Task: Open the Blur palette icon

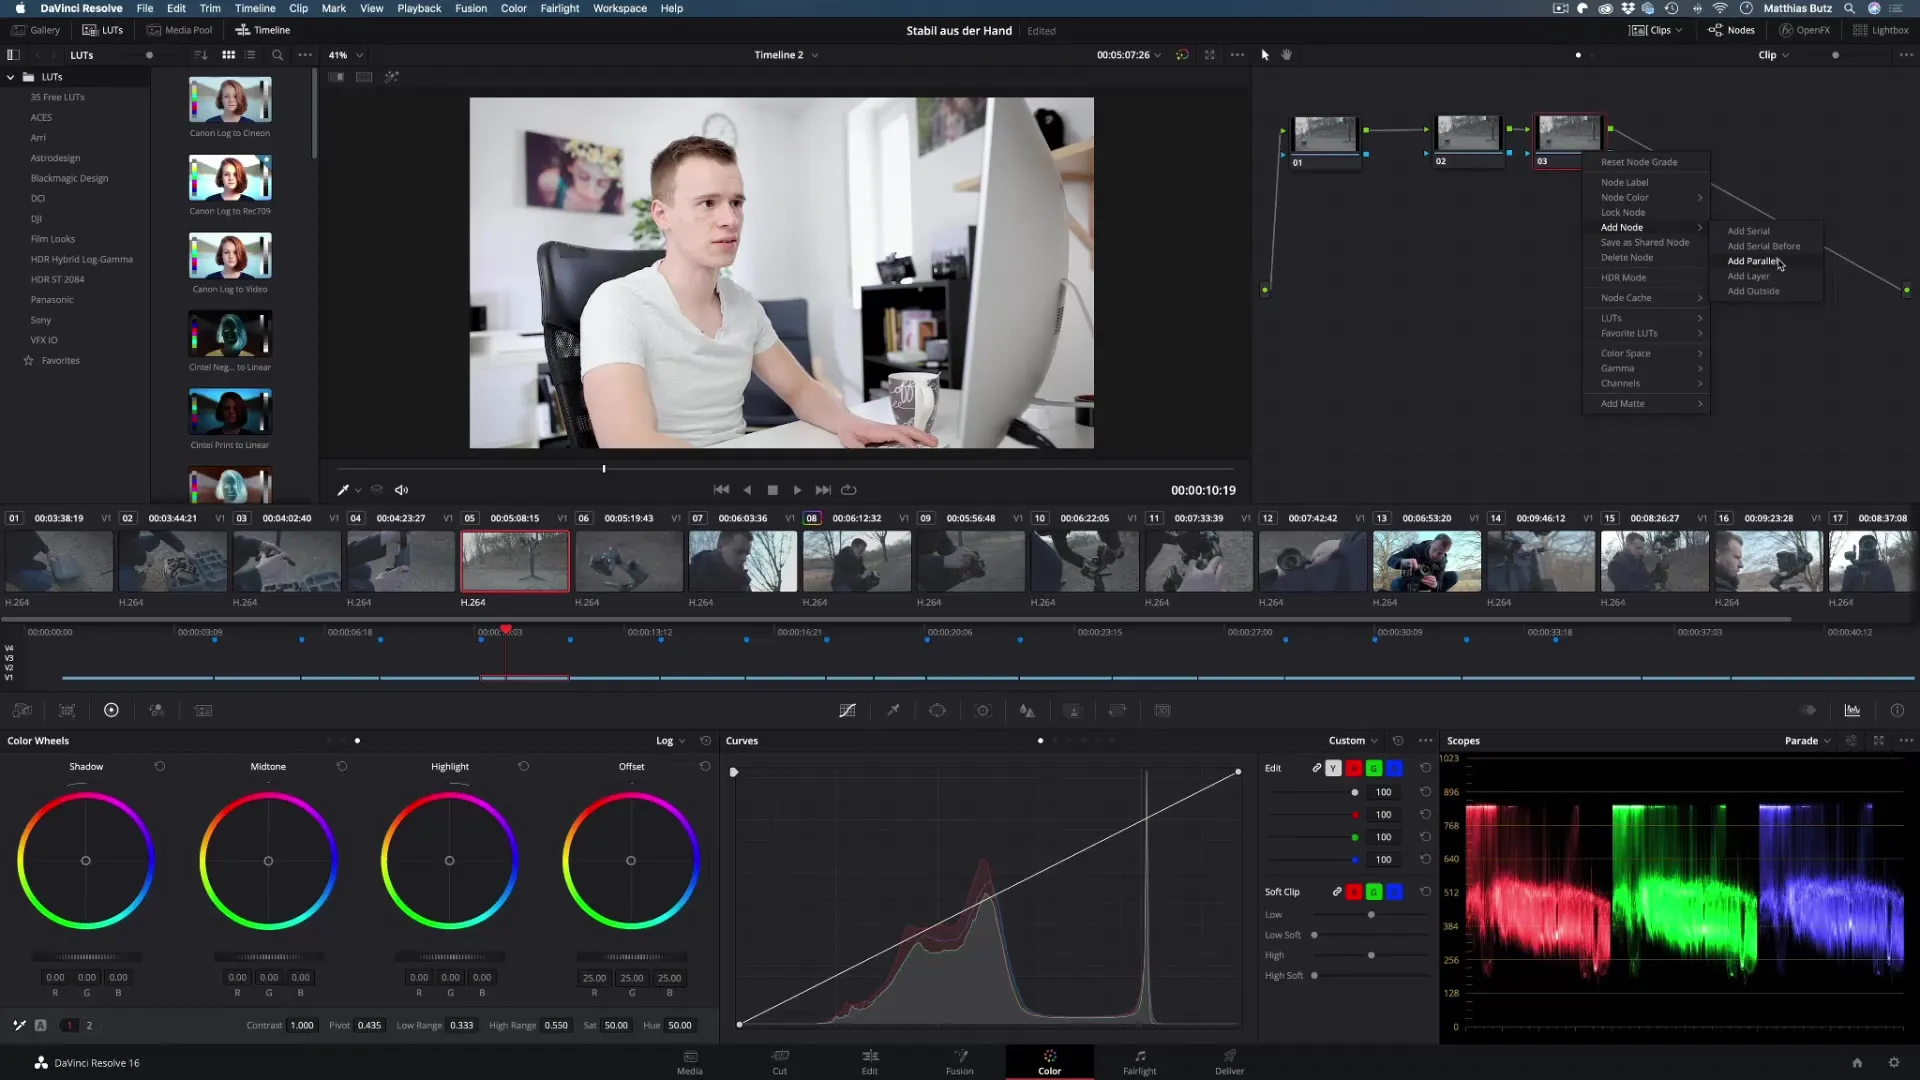Action: coord(1027,710)
